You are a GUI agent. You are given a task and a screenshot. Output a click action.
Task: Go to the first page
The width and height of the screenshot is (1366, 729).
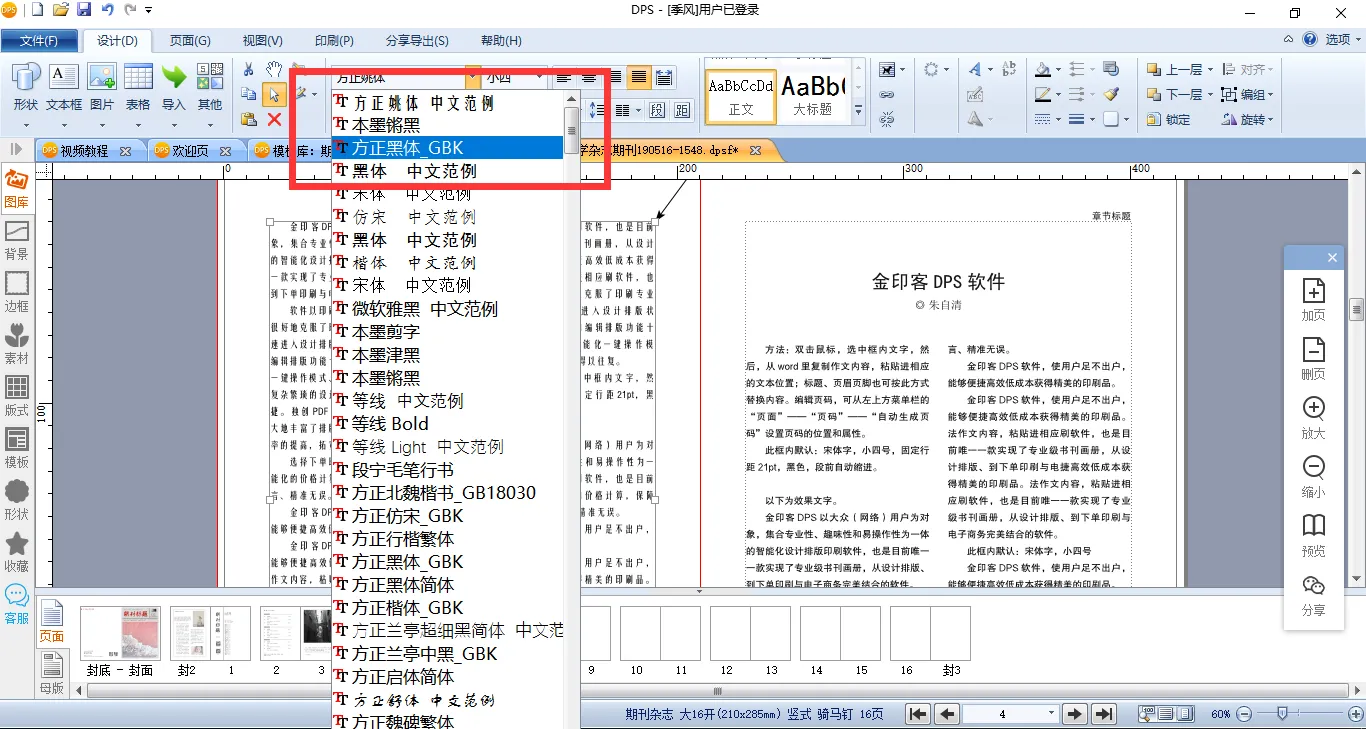point(917,714)
